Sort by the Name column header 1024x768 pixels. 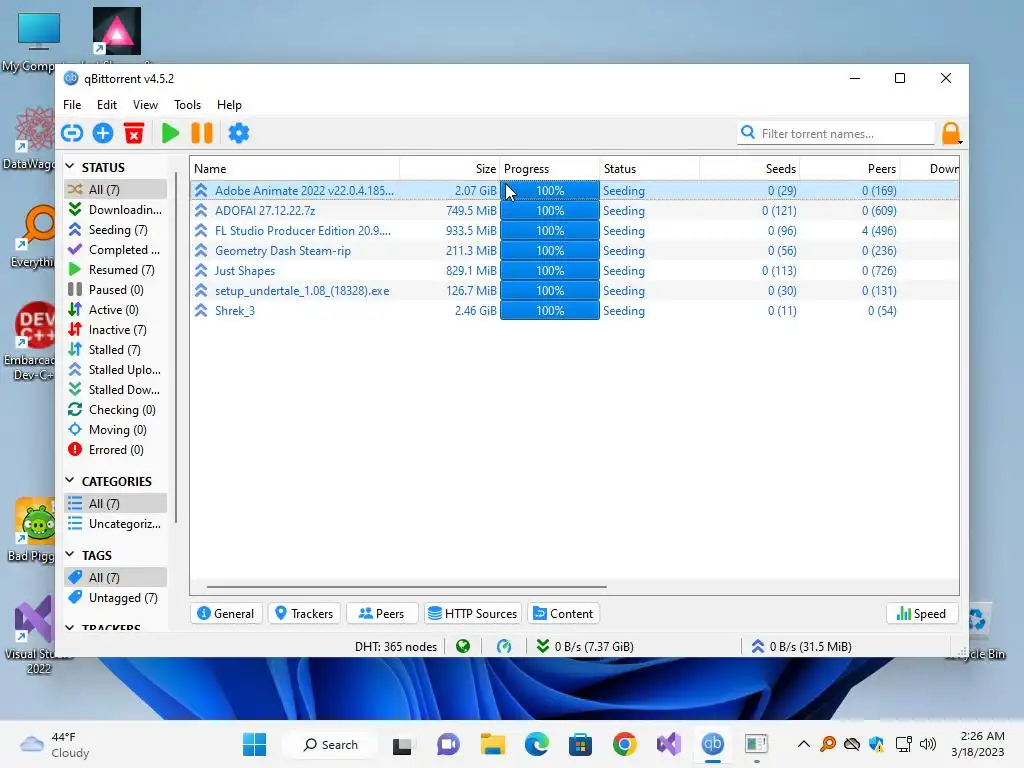[x=295, y=168]
